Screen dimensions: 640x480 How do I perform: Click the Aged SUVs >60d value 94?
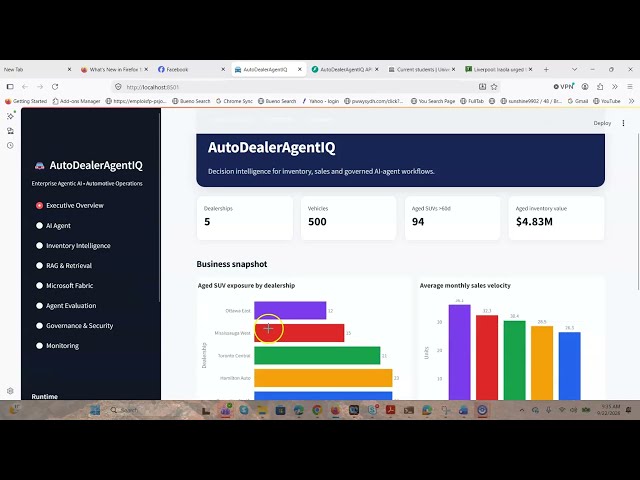click(x=418, y=222)
